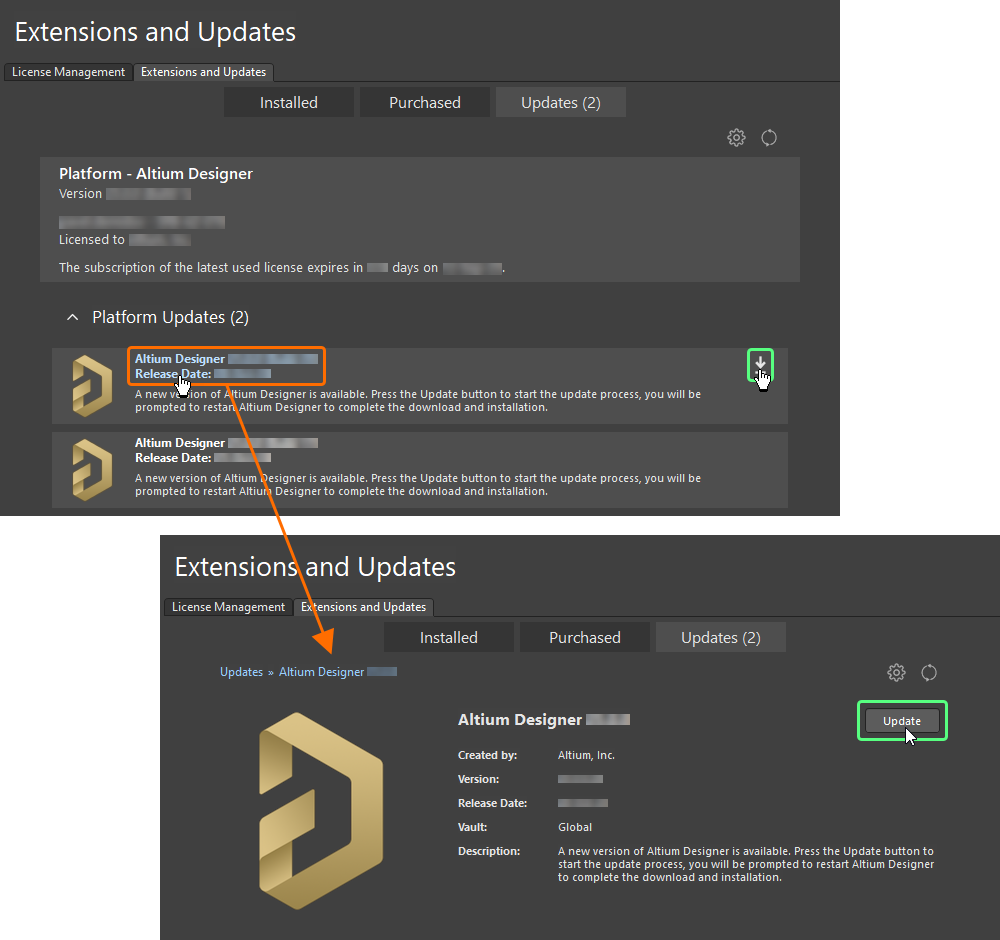
Task: Open Installed tab in upper window
Action: (289, 103)
